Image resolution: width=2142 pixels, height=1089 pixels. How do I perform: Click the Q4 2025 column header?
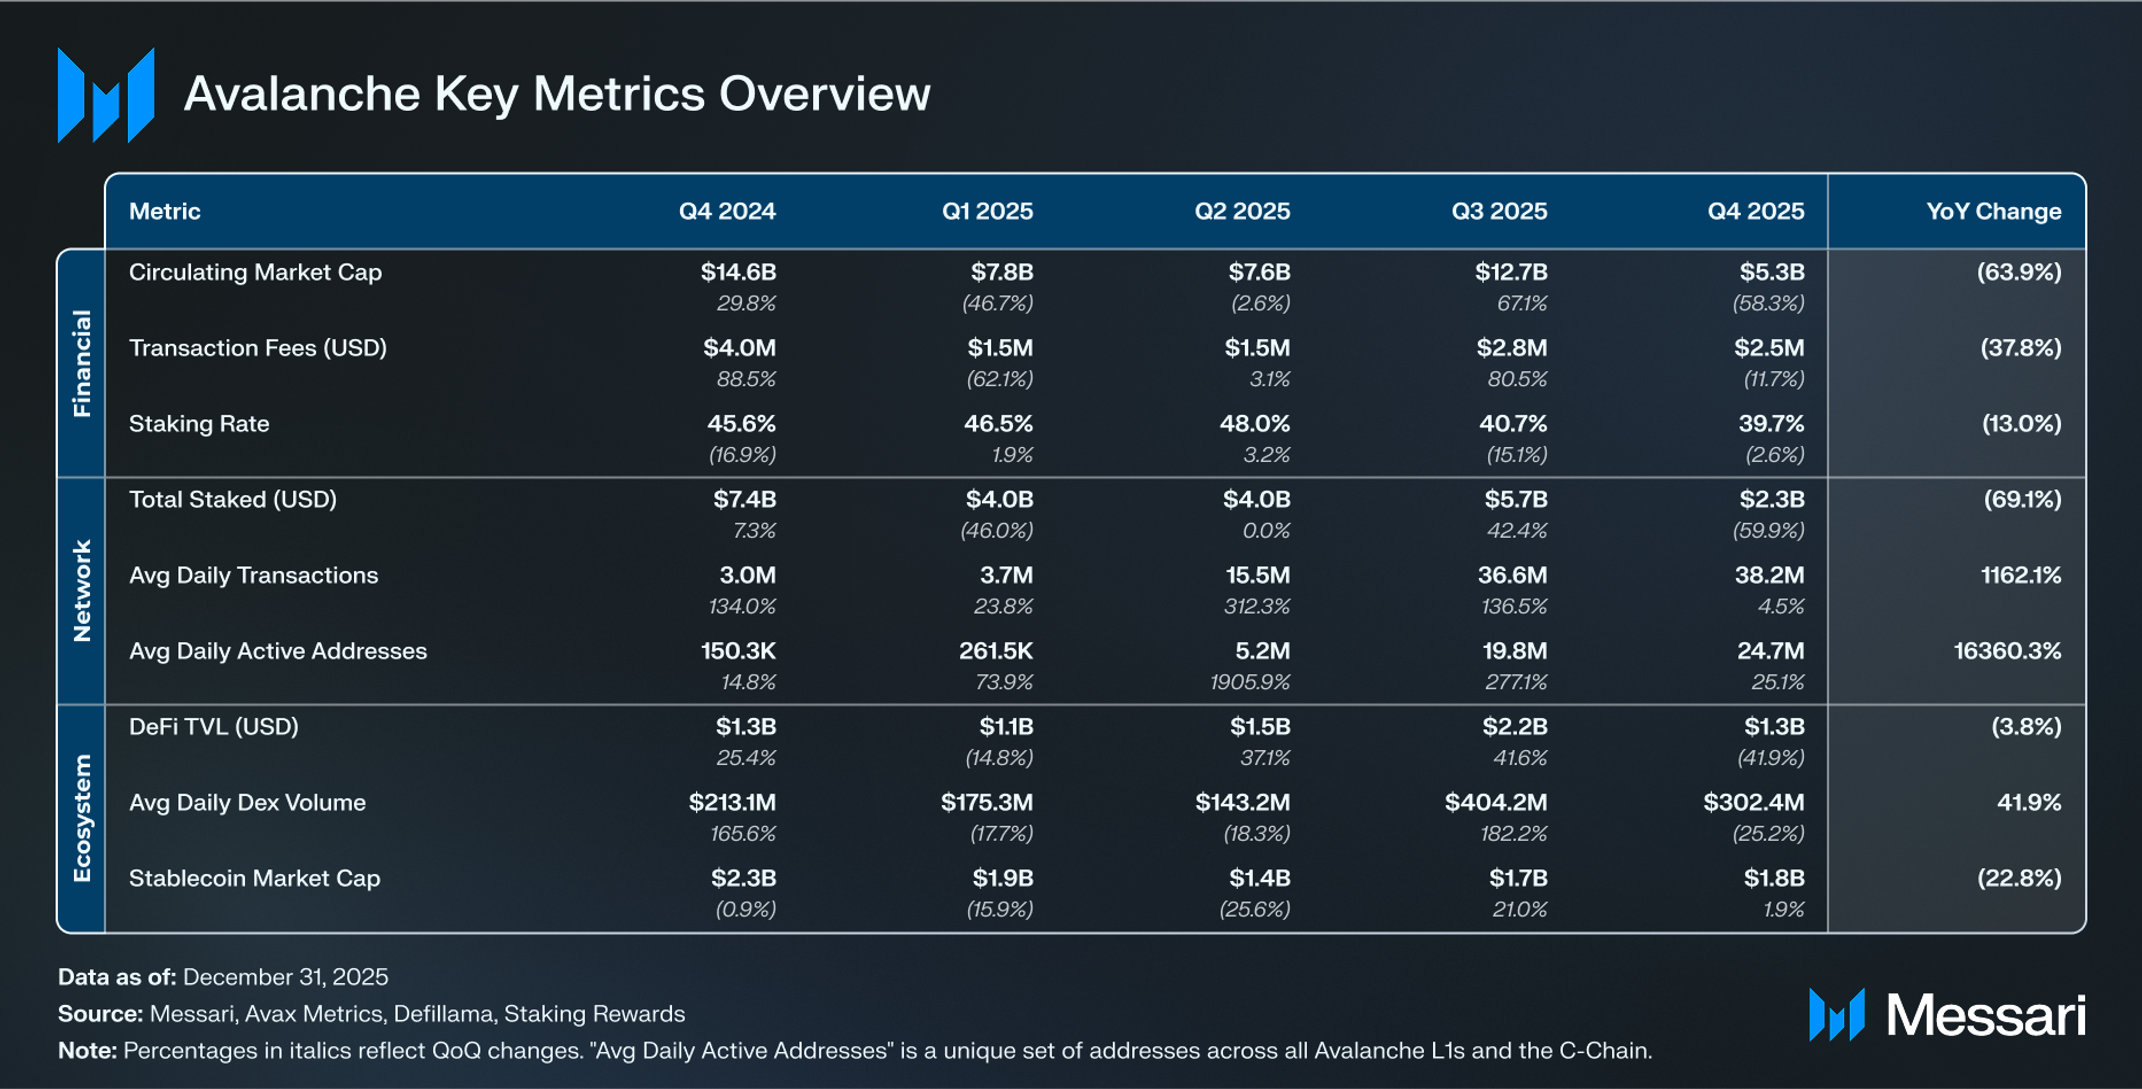click(1755, 211)
